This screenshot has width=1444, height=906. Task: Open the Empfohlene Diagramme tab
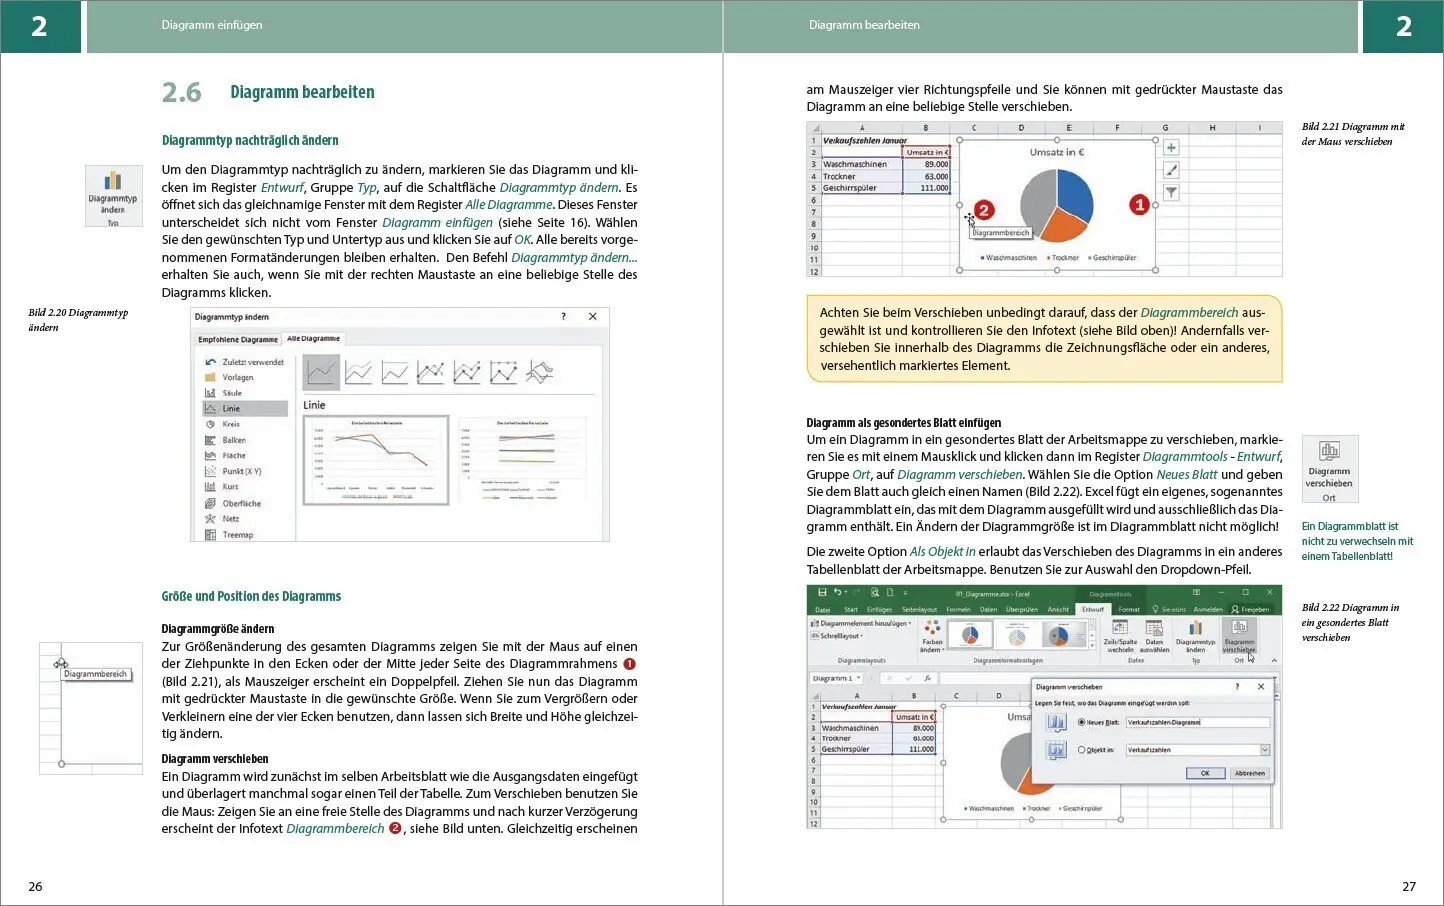[x=238, y=339]
